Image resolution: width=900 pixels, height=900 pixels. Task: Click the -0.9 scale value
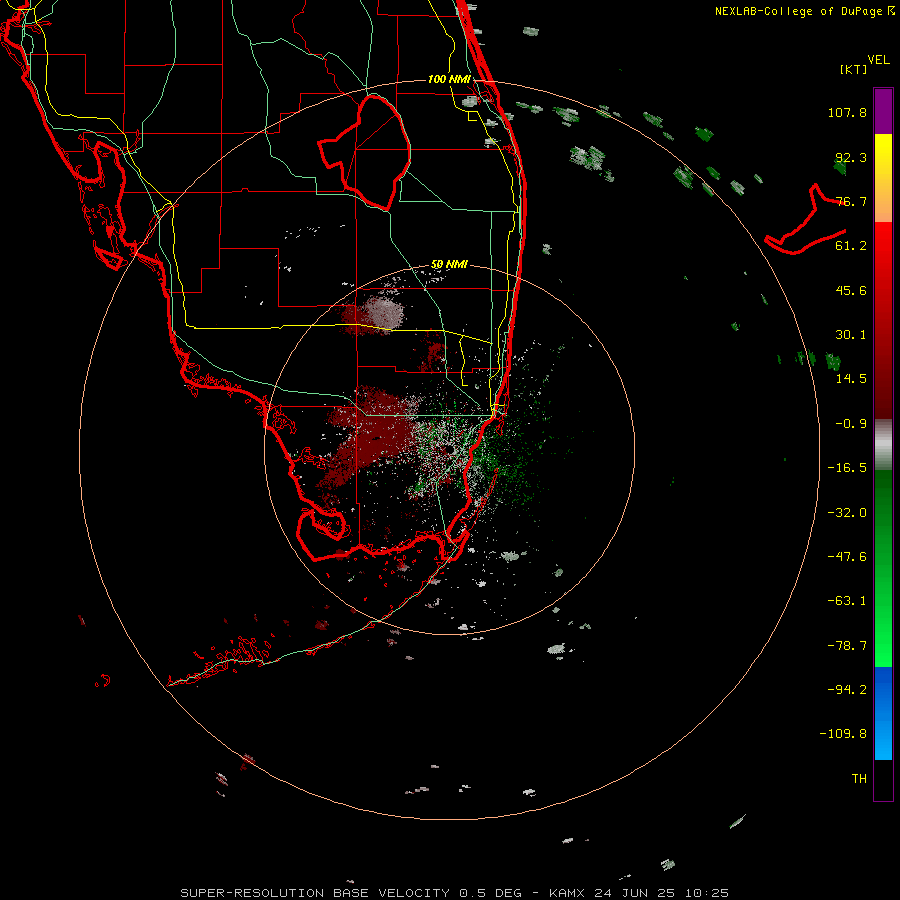point(851,424)
